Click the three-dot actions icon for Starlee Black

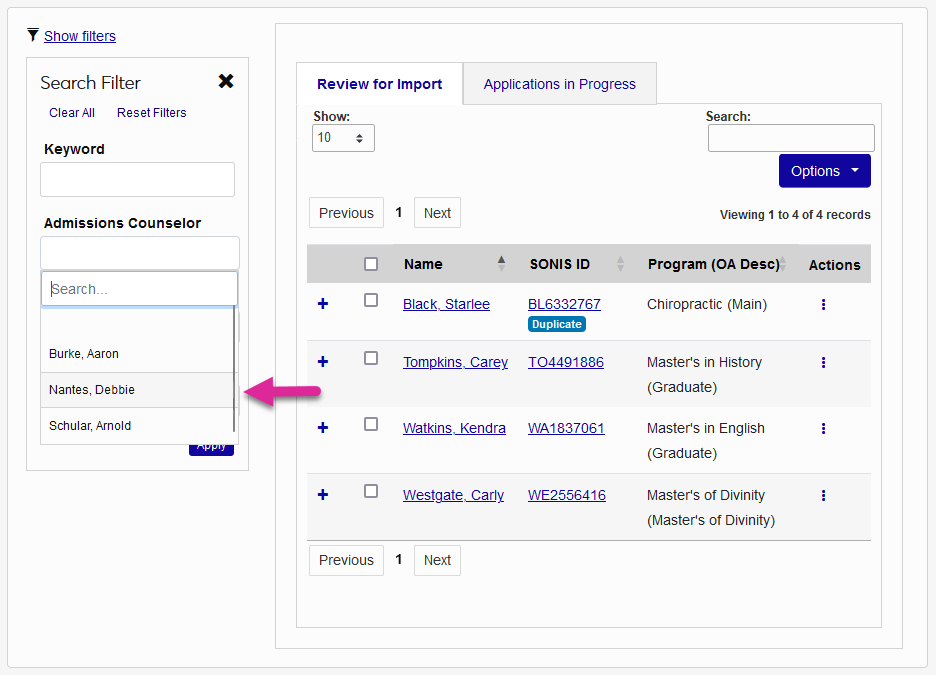click(x=823, y=304)
